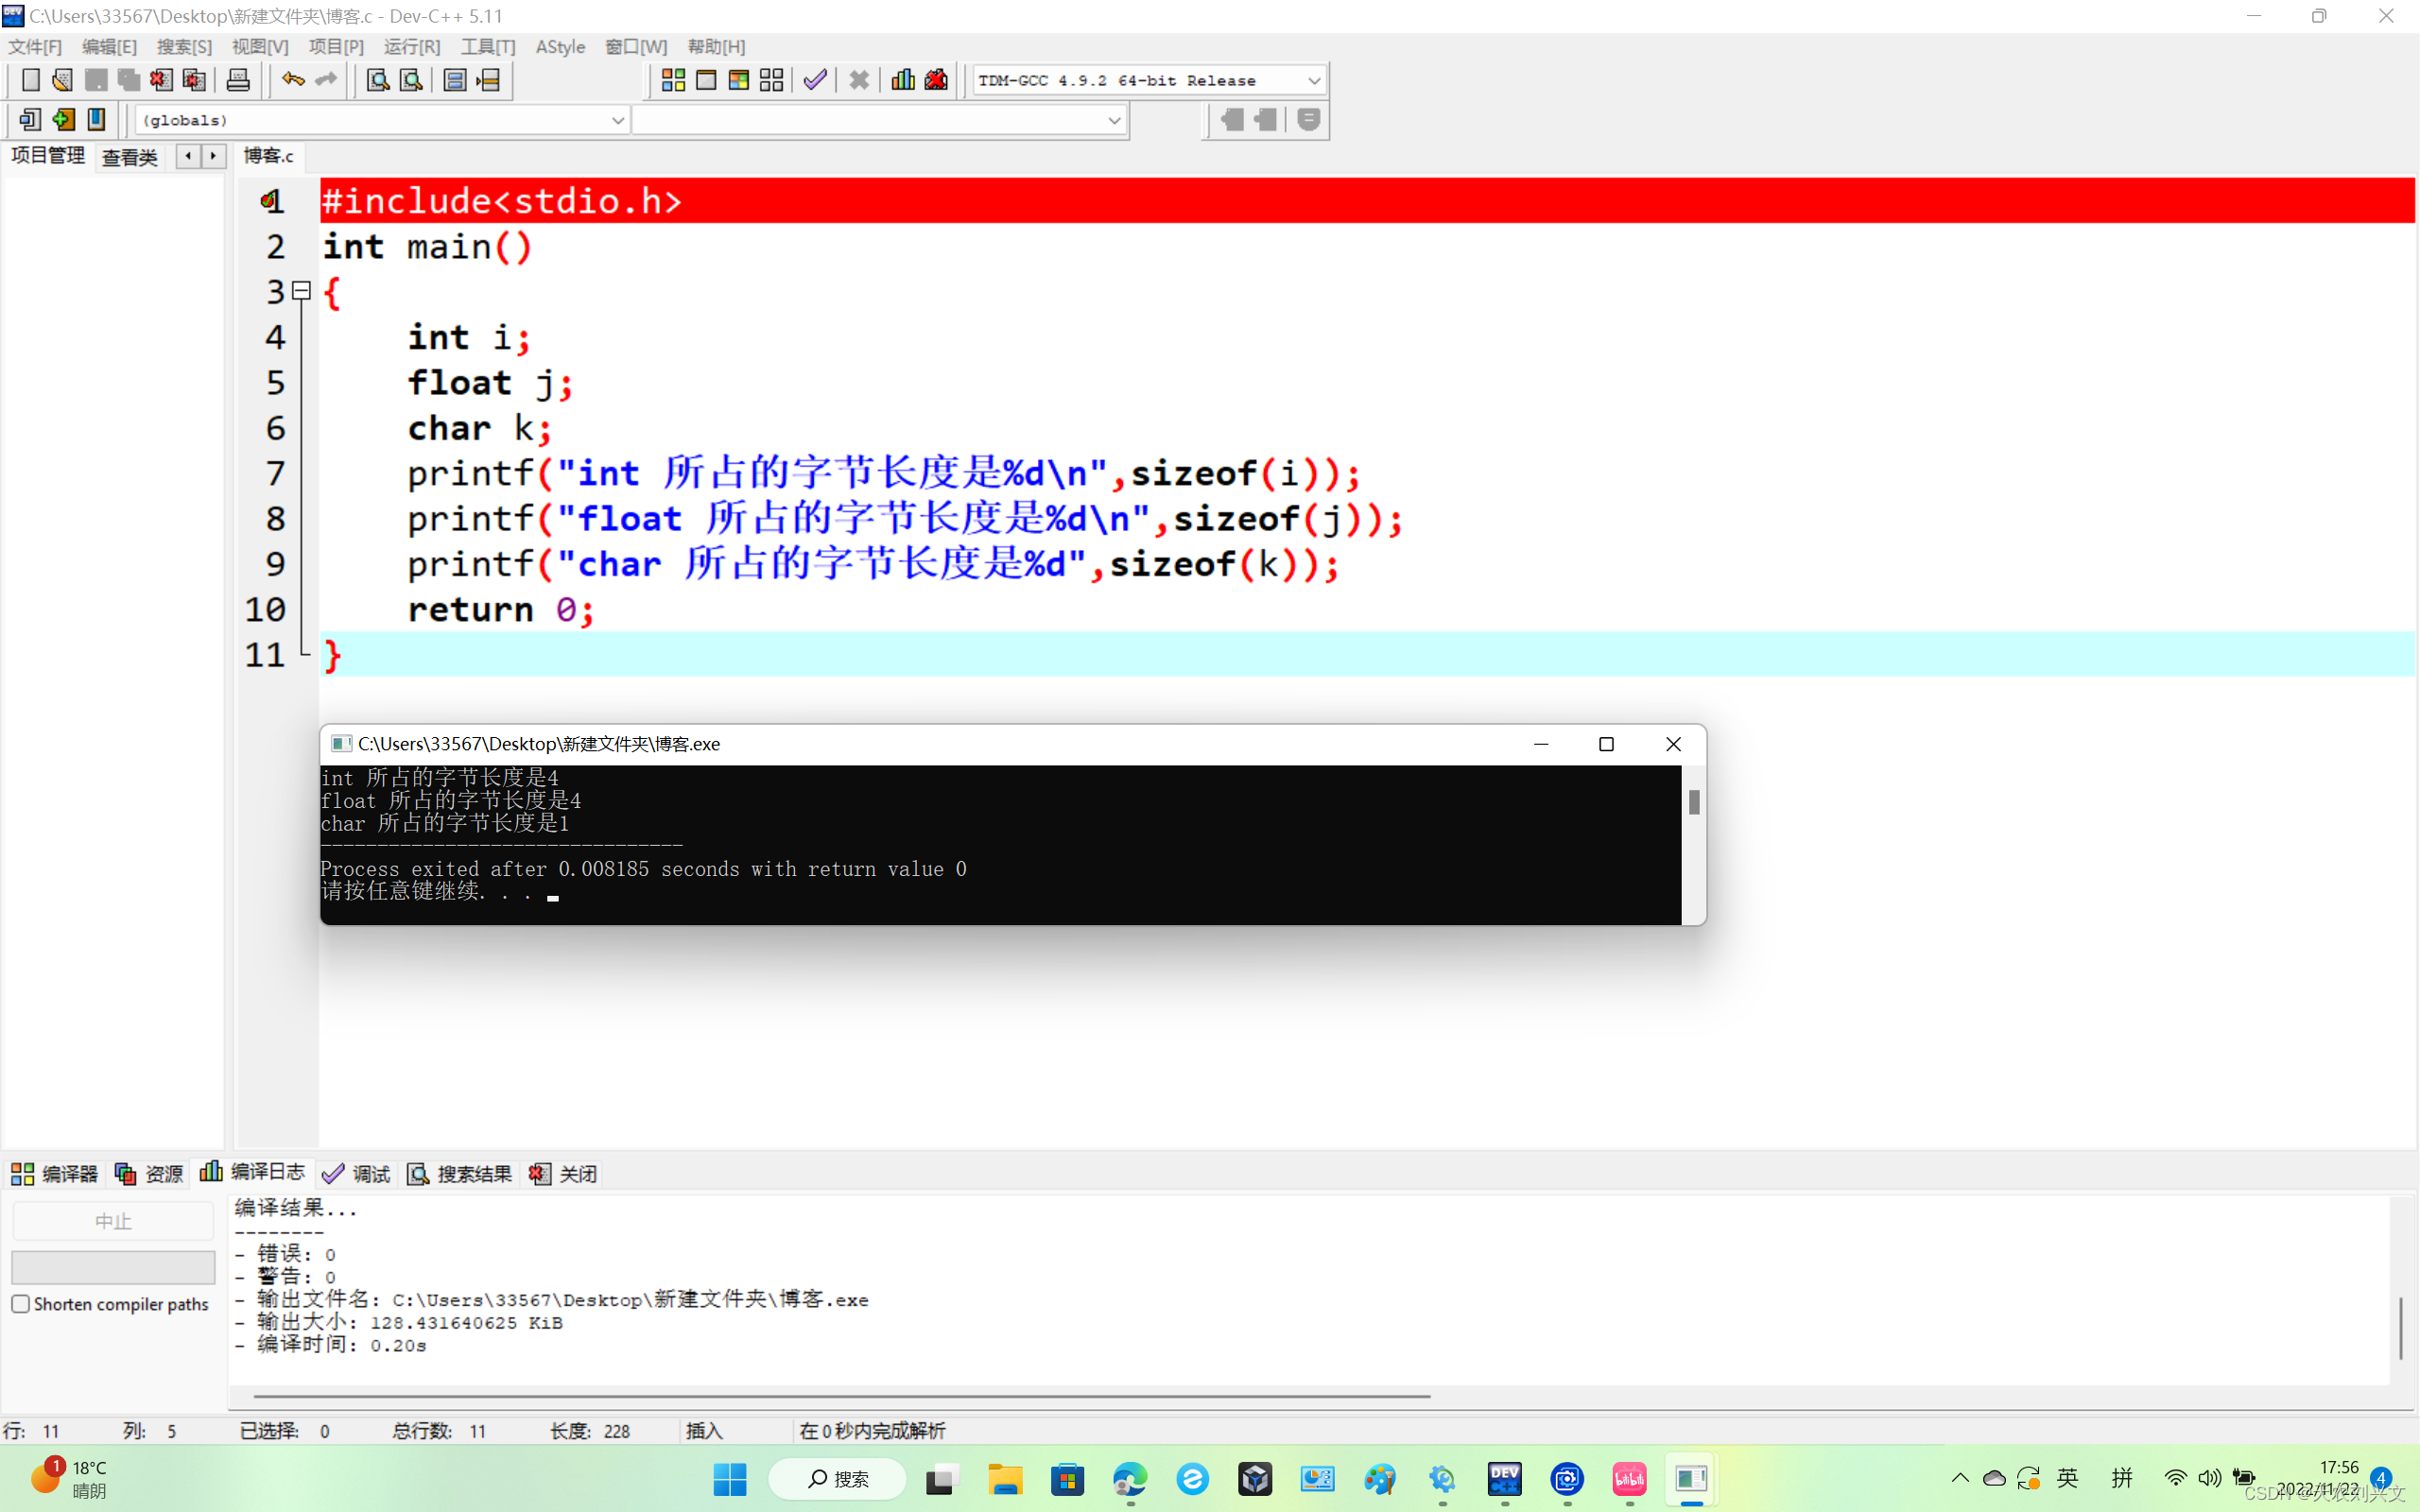
Task: Click the Undo arrow icon
Action: pyautogui.click(x=293, y=80)
